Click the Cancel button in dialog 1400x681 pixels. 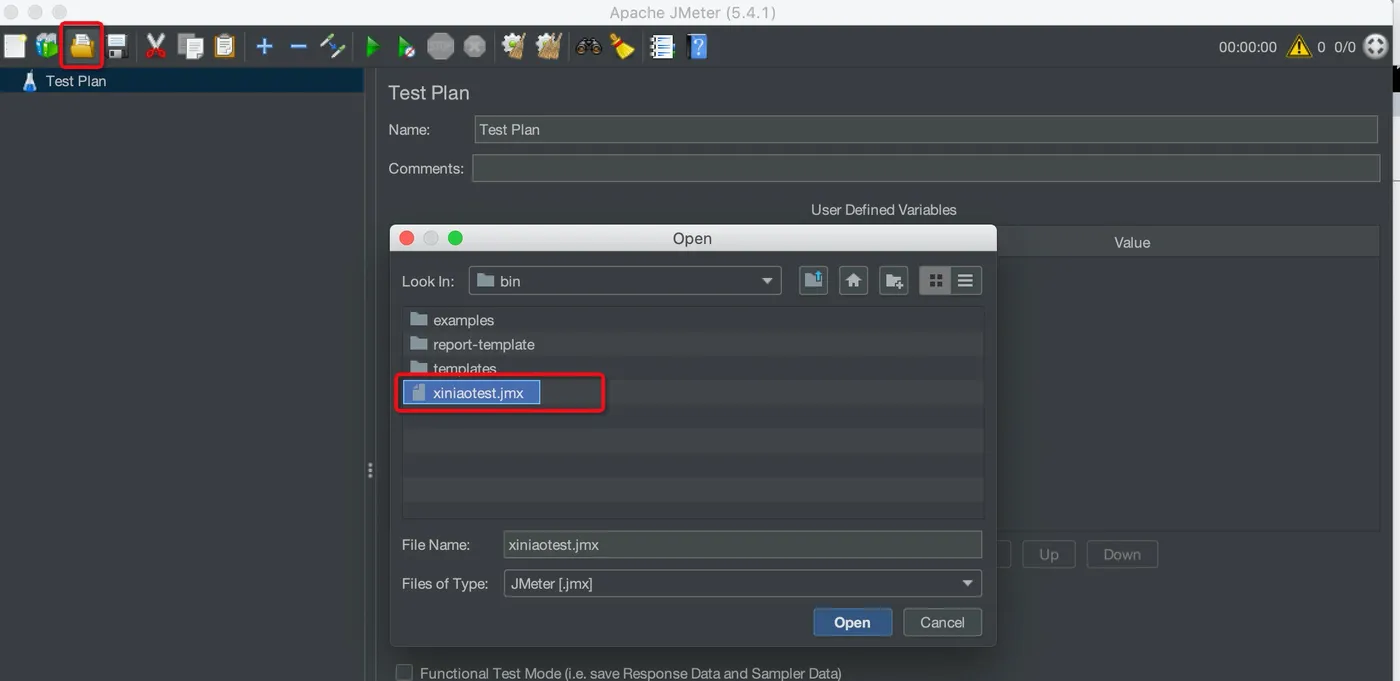[x=942, y=622]
